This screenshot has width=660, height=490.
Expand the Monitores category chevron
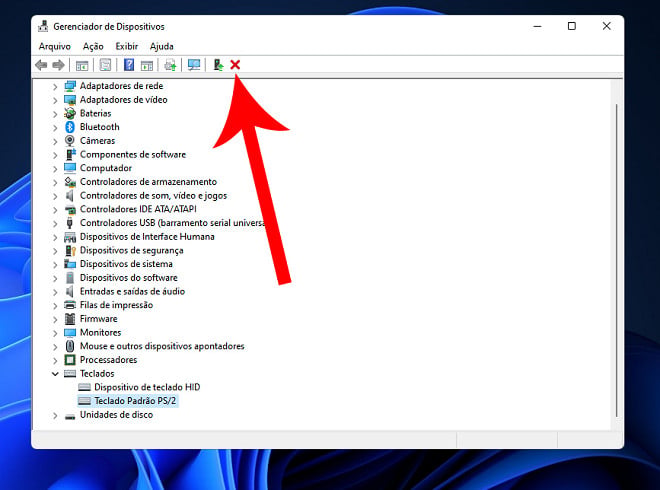[x=55, y=333]
